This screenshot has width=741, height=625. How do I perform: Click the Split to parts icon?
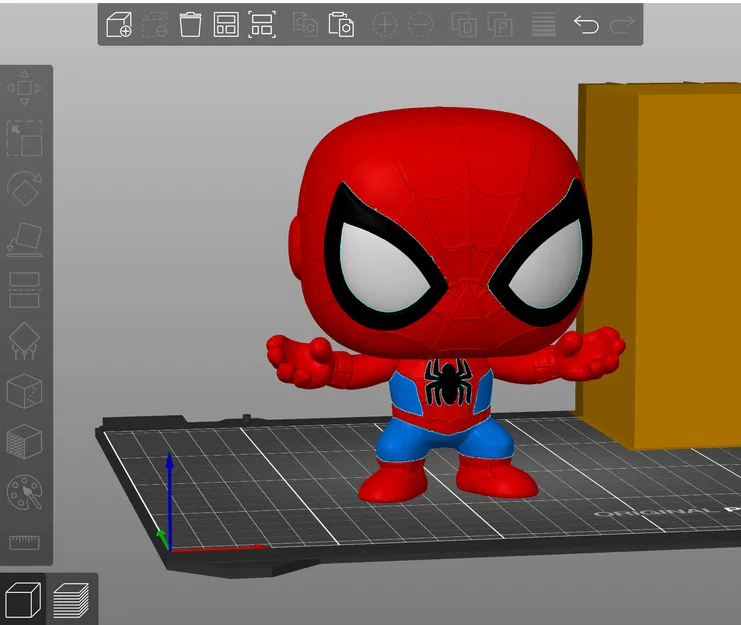click(500, 25)
